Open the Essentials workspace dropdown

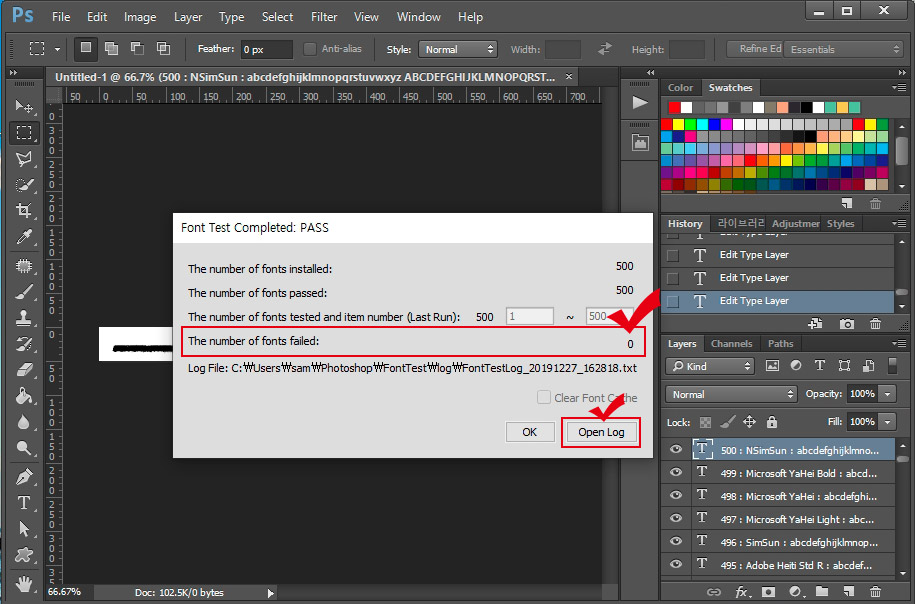click(843, 50)
